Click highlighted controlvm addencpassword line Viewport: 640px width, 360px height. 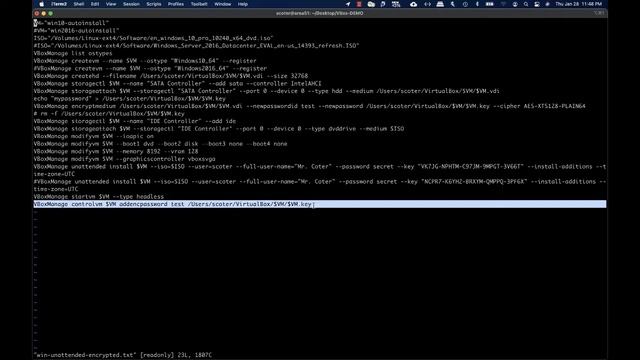(320, 204)
